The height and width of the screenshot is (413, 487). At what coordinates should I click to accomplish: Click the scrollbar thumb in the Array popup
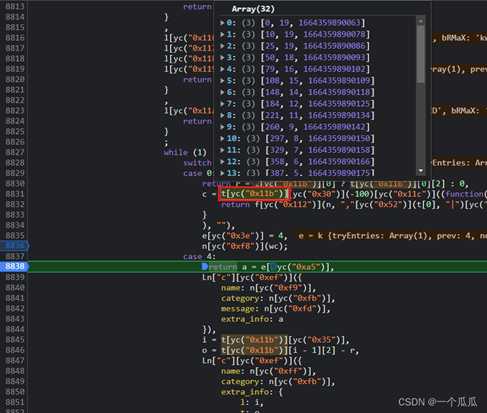tap(421, 54)
